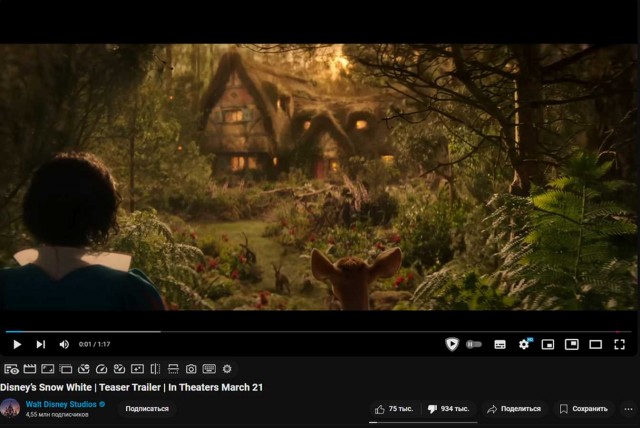Open keyboard shortcuts icon in extension toolbar

(209, 369)
